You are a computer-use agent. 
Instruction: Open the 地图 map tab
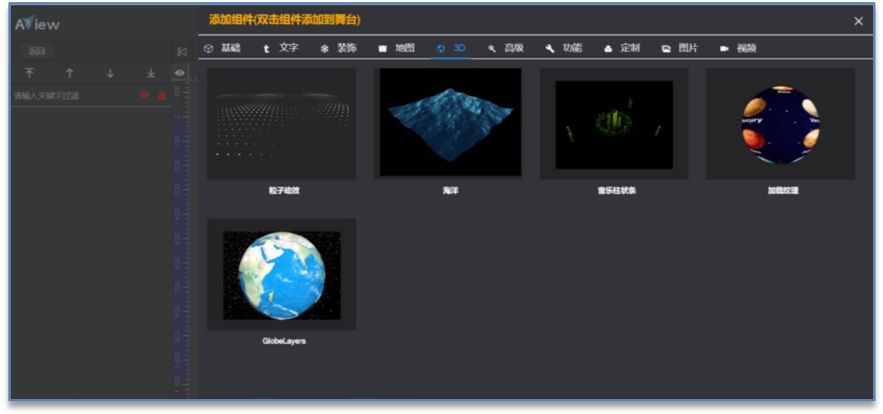pyautogui.click(x=396, y=48)
